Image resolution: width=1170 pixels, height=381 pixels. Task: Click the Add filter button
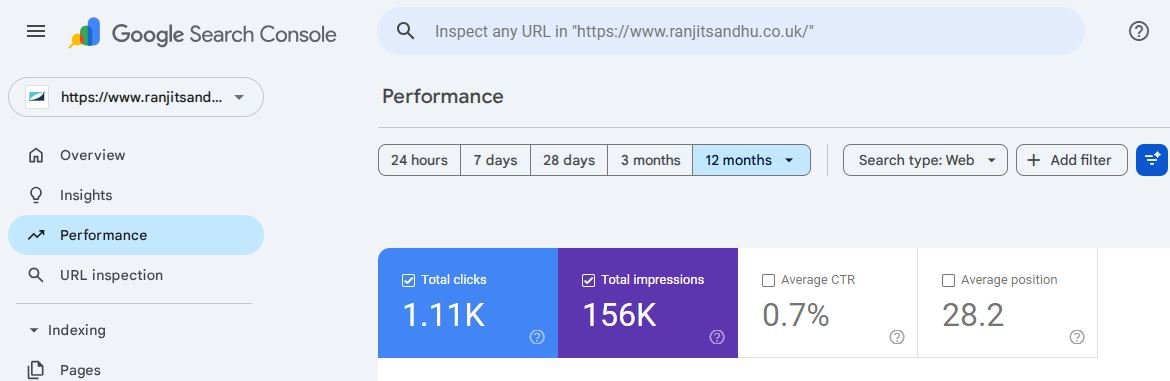(x=1072, y=160)
